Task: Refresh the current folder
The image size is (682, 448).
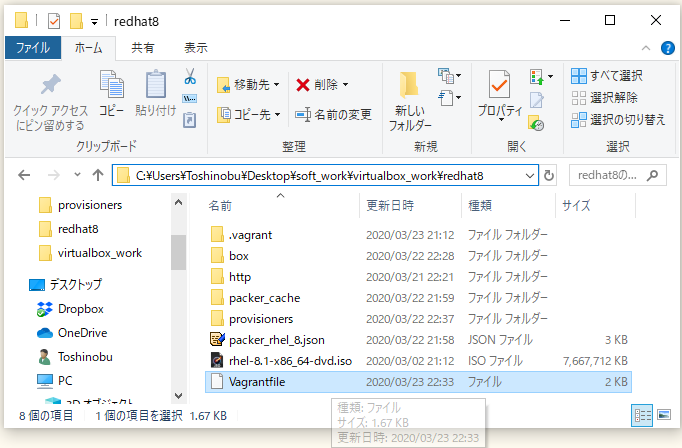Action: click(x=549, y=176)
